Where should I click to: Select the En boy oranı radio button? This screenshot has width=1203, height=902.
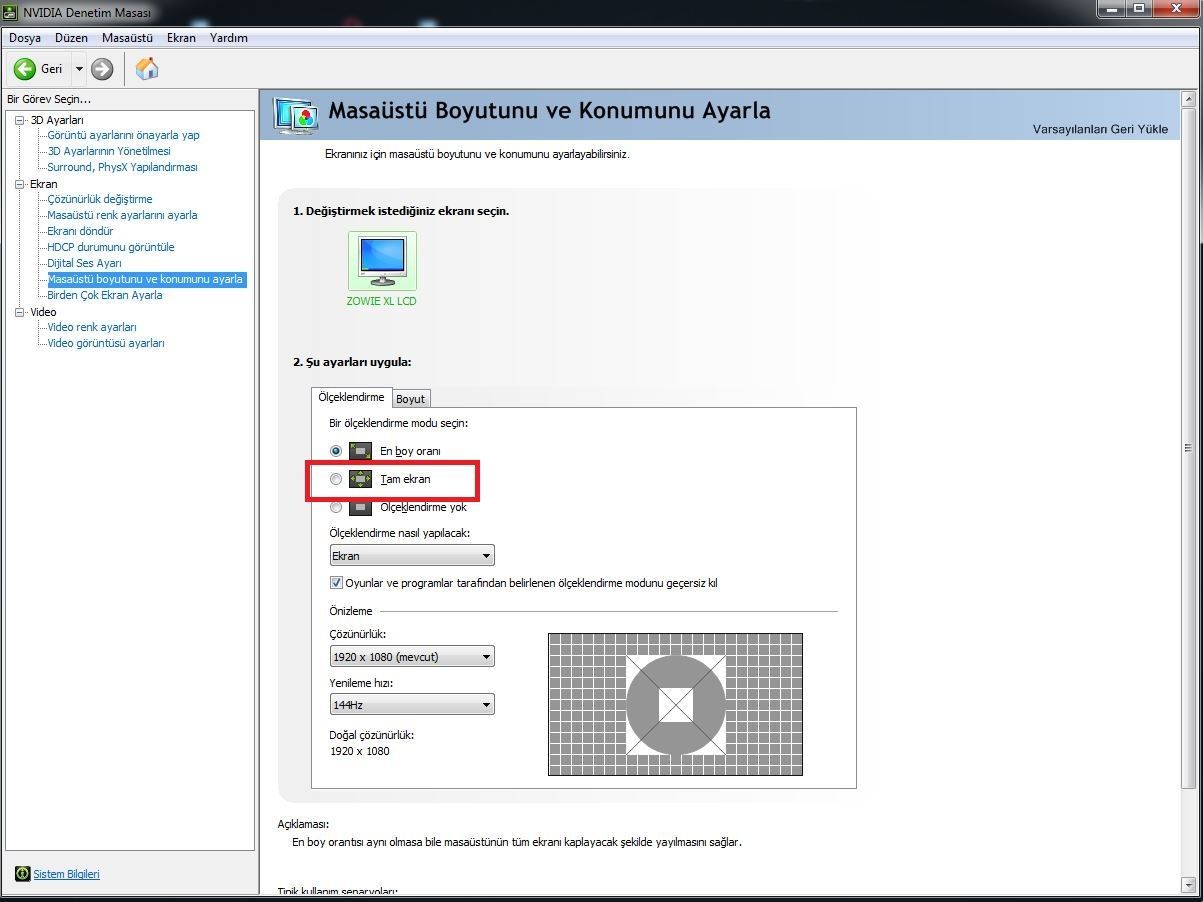(336, 451)
